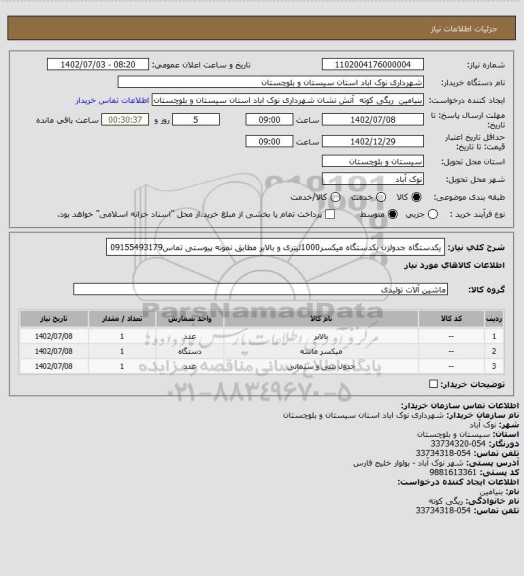
Task: Click the goods group field ماشین آلات تولیدی
Action: 260,289
